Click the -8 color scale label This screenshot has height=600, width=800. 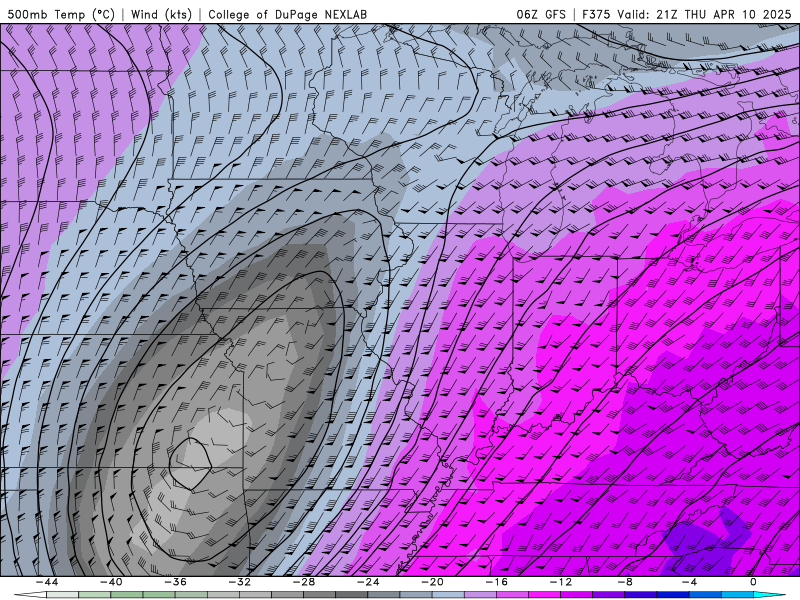coord(625,582)
